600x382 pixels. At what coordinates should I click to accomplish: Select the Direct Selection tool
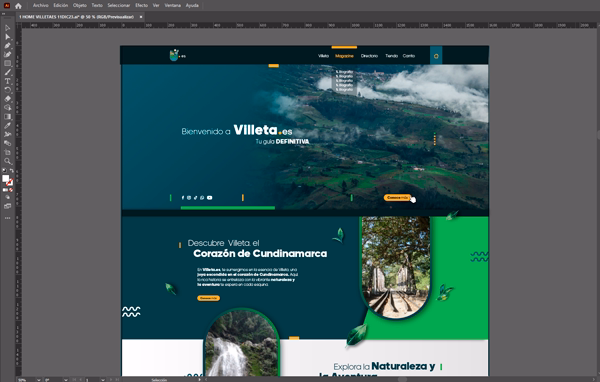(7, 37)
